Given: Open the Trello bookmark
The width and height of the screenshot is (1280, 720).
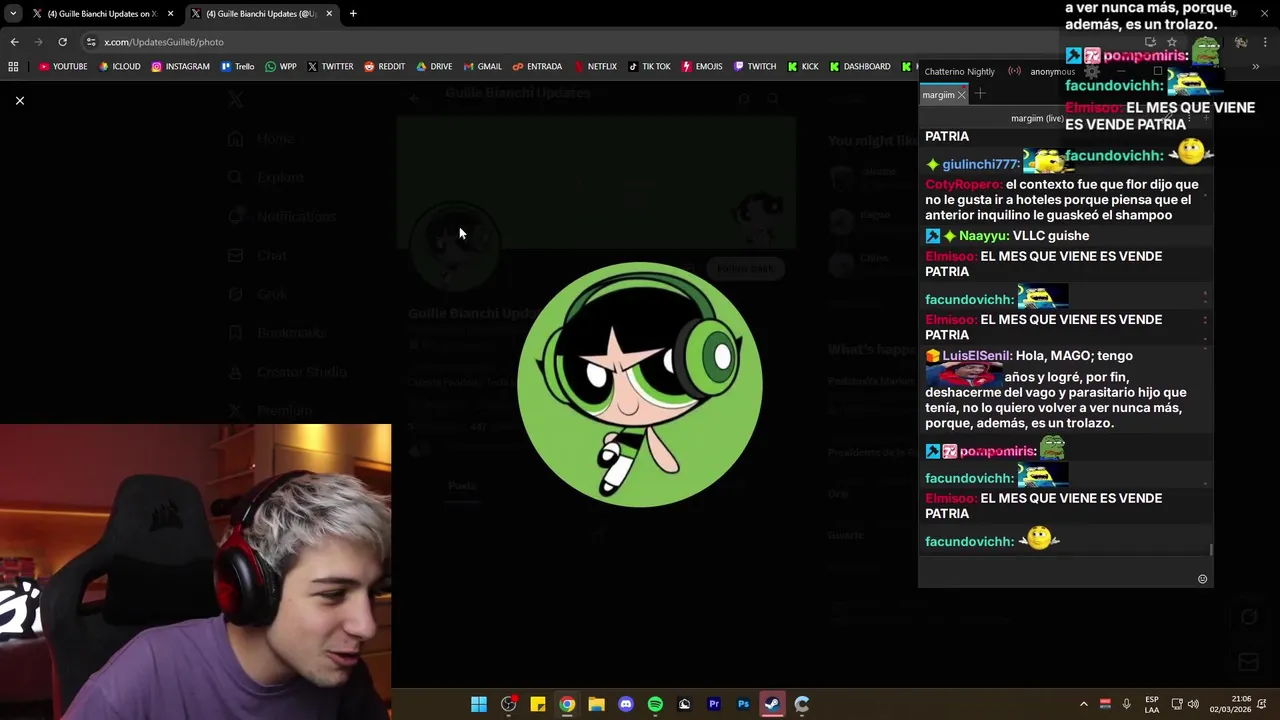Looking at the screenshot, I should point(238,67).
